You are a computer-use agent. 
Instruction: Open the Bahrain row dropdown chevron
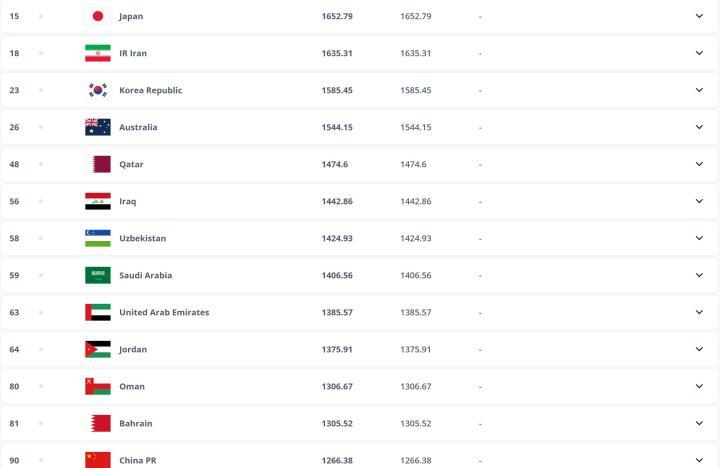pos(699,423)
